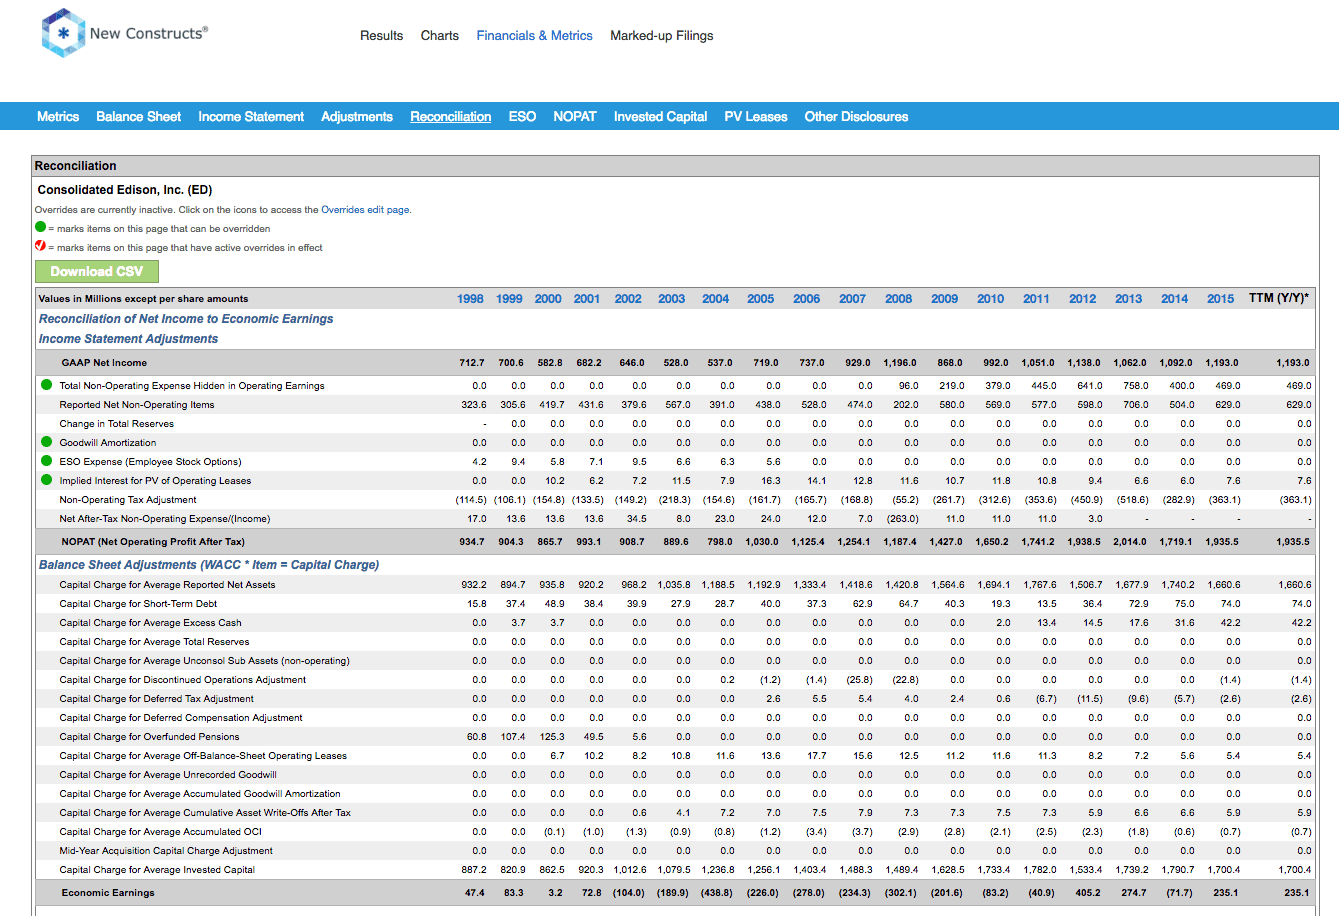The height and width of the screenshot is (916, 1339).
Task: Click 'Reported Net Non-Operating Items' row label
Action: coord(137,404)
